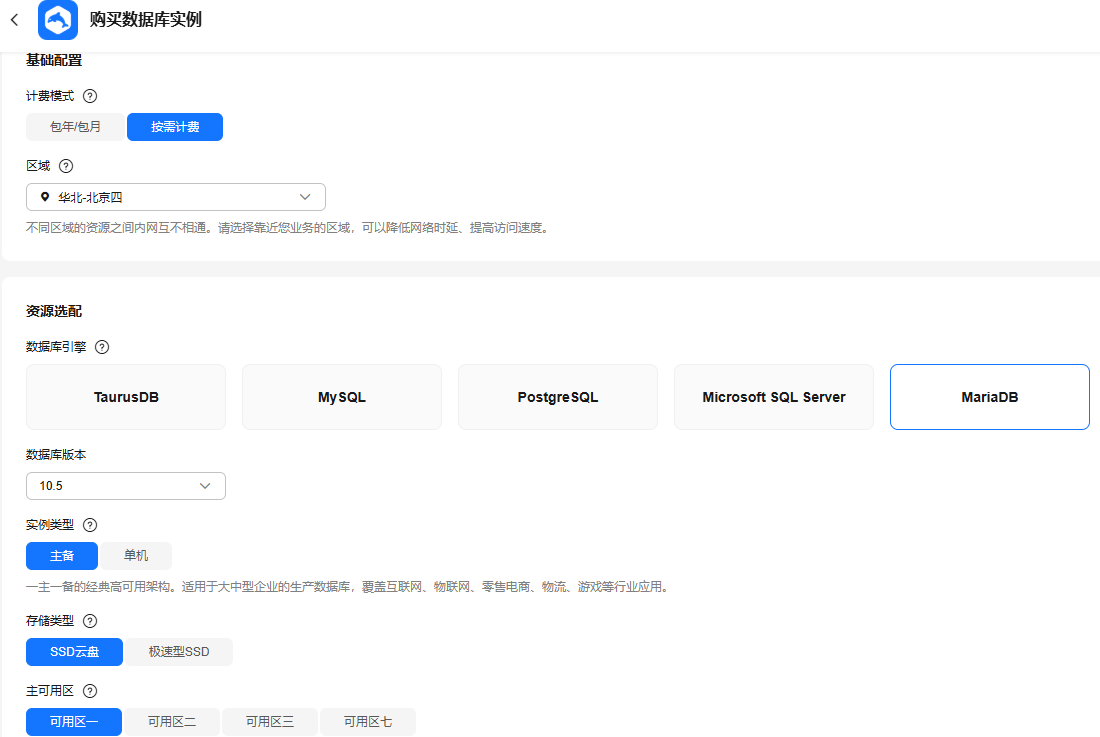Choose MySQL database engine
The image size is (1100, 737).
[342, 397]
